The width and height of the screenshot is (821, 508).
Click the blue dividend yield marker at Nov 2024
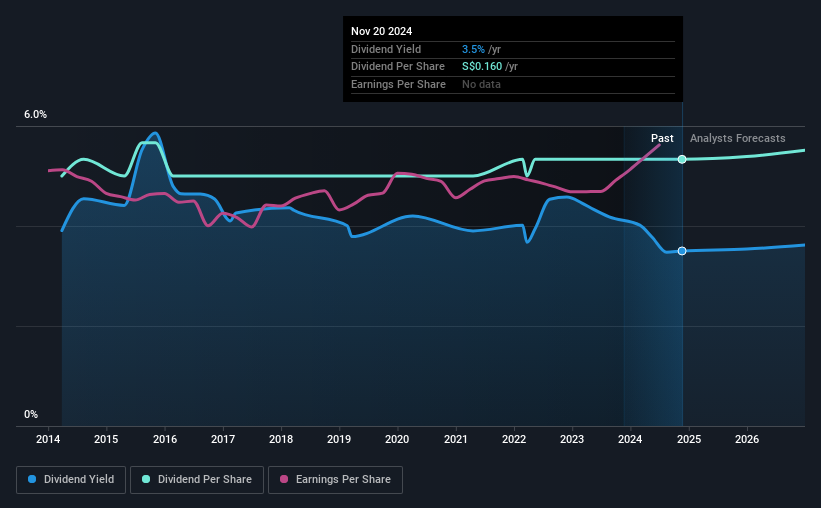pos(682,251)
